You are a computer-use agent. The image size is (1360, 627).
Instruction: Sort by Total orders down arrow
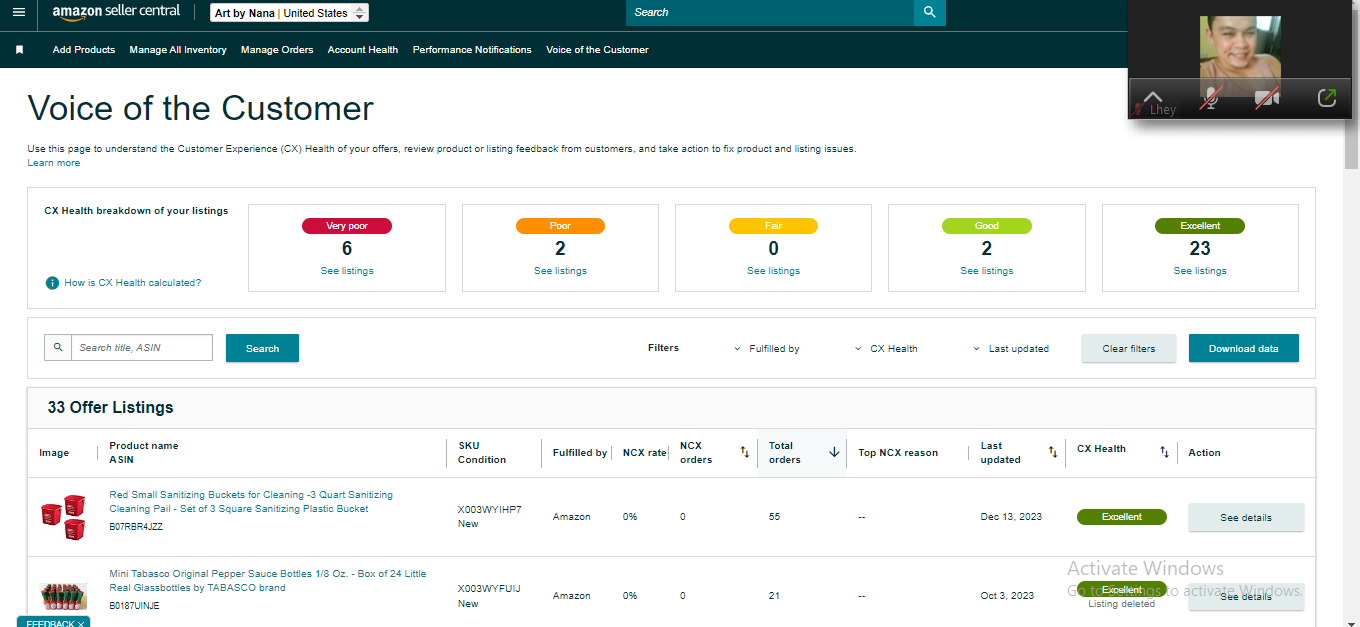[834, 452]
